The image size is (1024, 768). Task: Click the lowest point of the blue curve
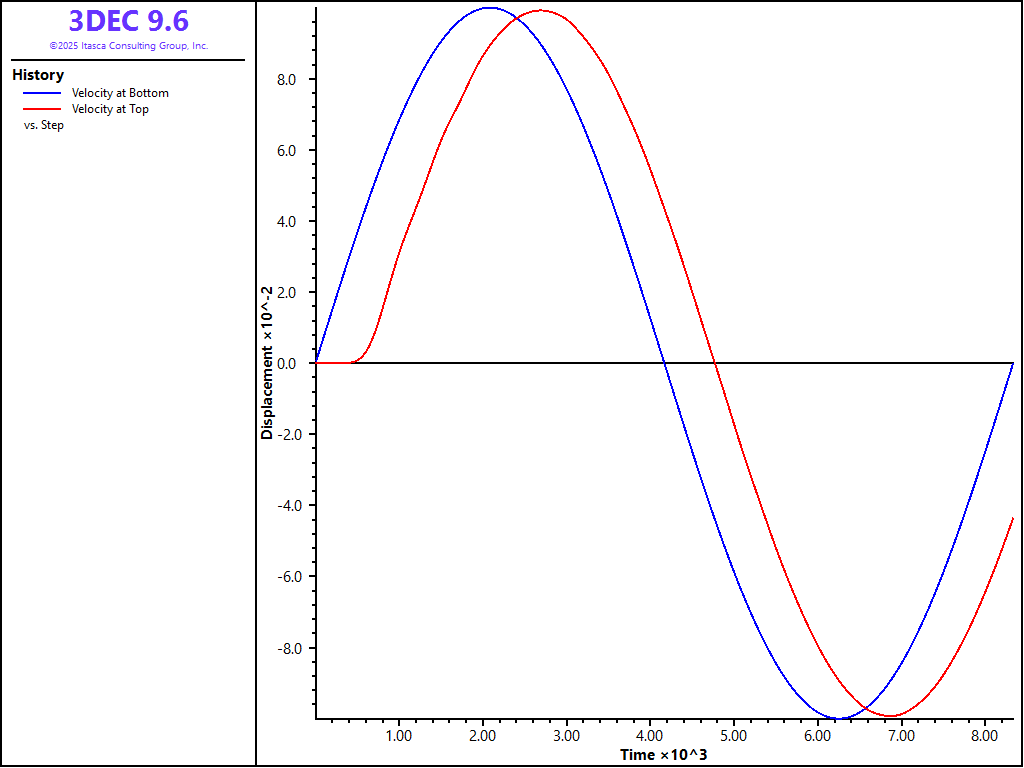pos(839,718)
